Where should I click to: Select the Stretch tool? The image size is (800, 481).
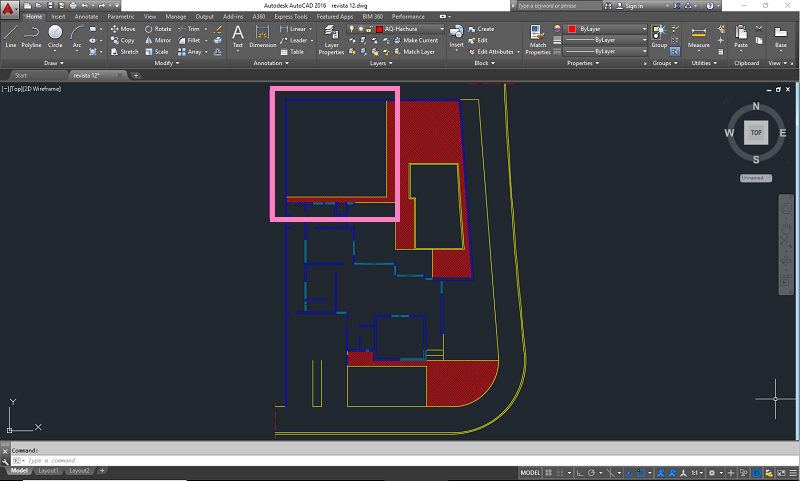[x=124, y=52]
